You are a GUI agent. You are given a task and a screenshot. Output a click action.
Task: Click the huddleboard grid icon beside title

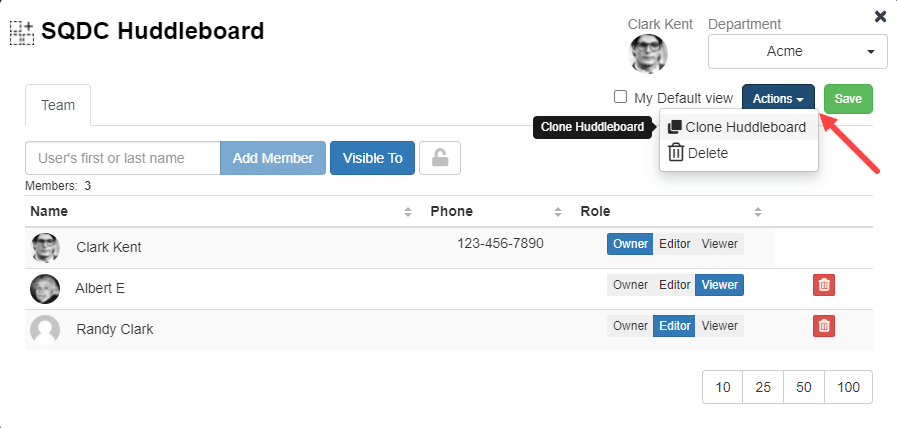coord(22,33)
